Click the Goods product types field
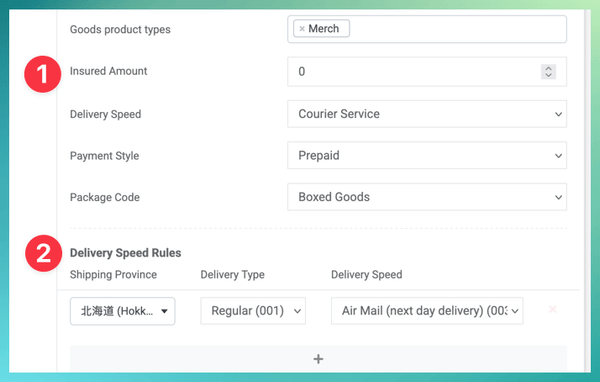The image size is (600, 382). pyautogui.click(x=427, y=29)
